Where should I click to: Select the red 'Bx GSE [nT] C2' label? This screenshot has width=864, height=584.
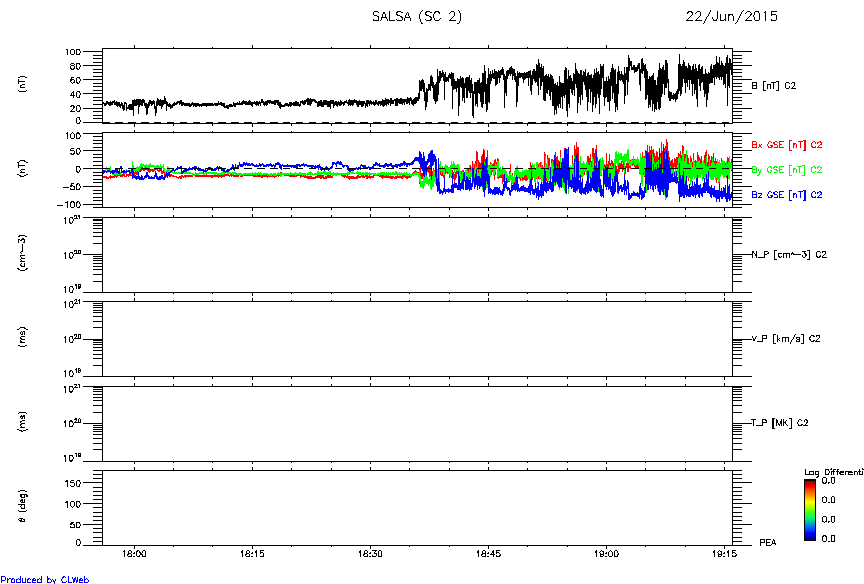pyautogui.click(x=787, y=145)
